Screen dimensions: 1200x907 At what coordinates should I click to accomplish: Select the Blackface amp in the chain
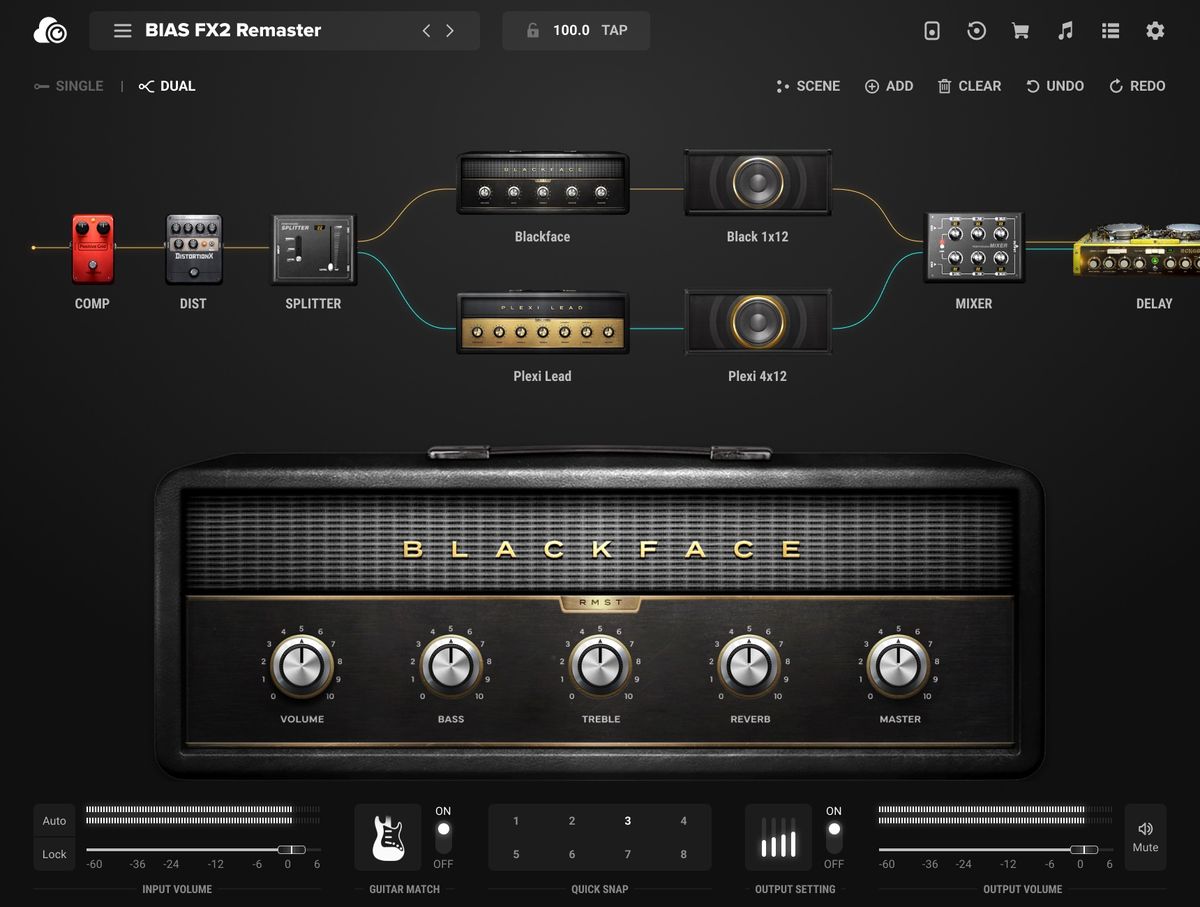543,183
